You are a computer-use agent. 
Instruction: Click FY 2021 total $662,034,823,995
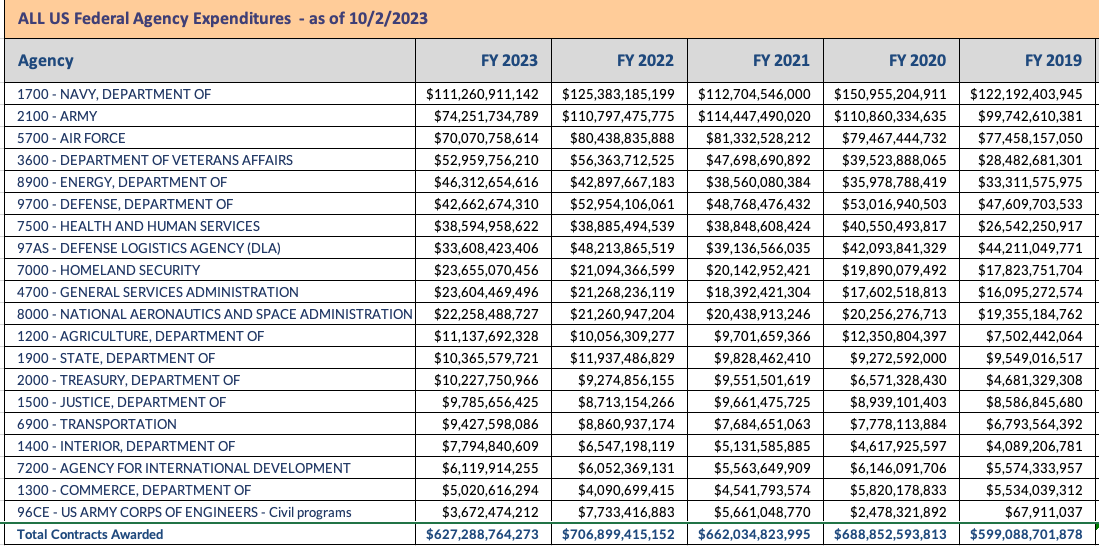click(x=754, y=534)
